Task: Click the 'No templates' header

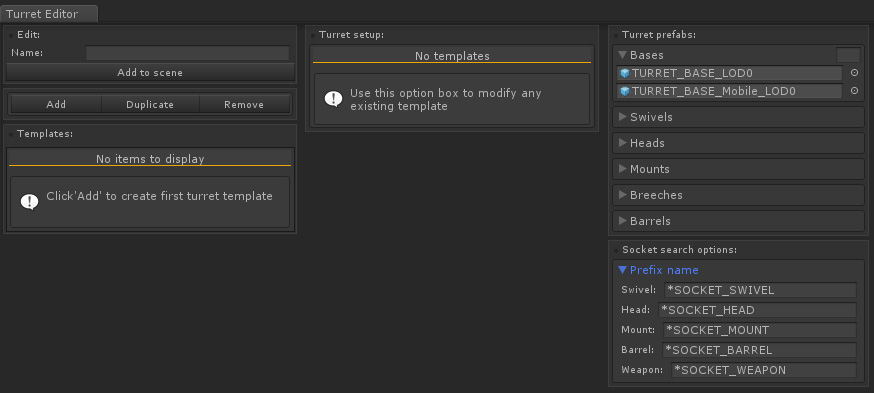Action: point(452,56)
